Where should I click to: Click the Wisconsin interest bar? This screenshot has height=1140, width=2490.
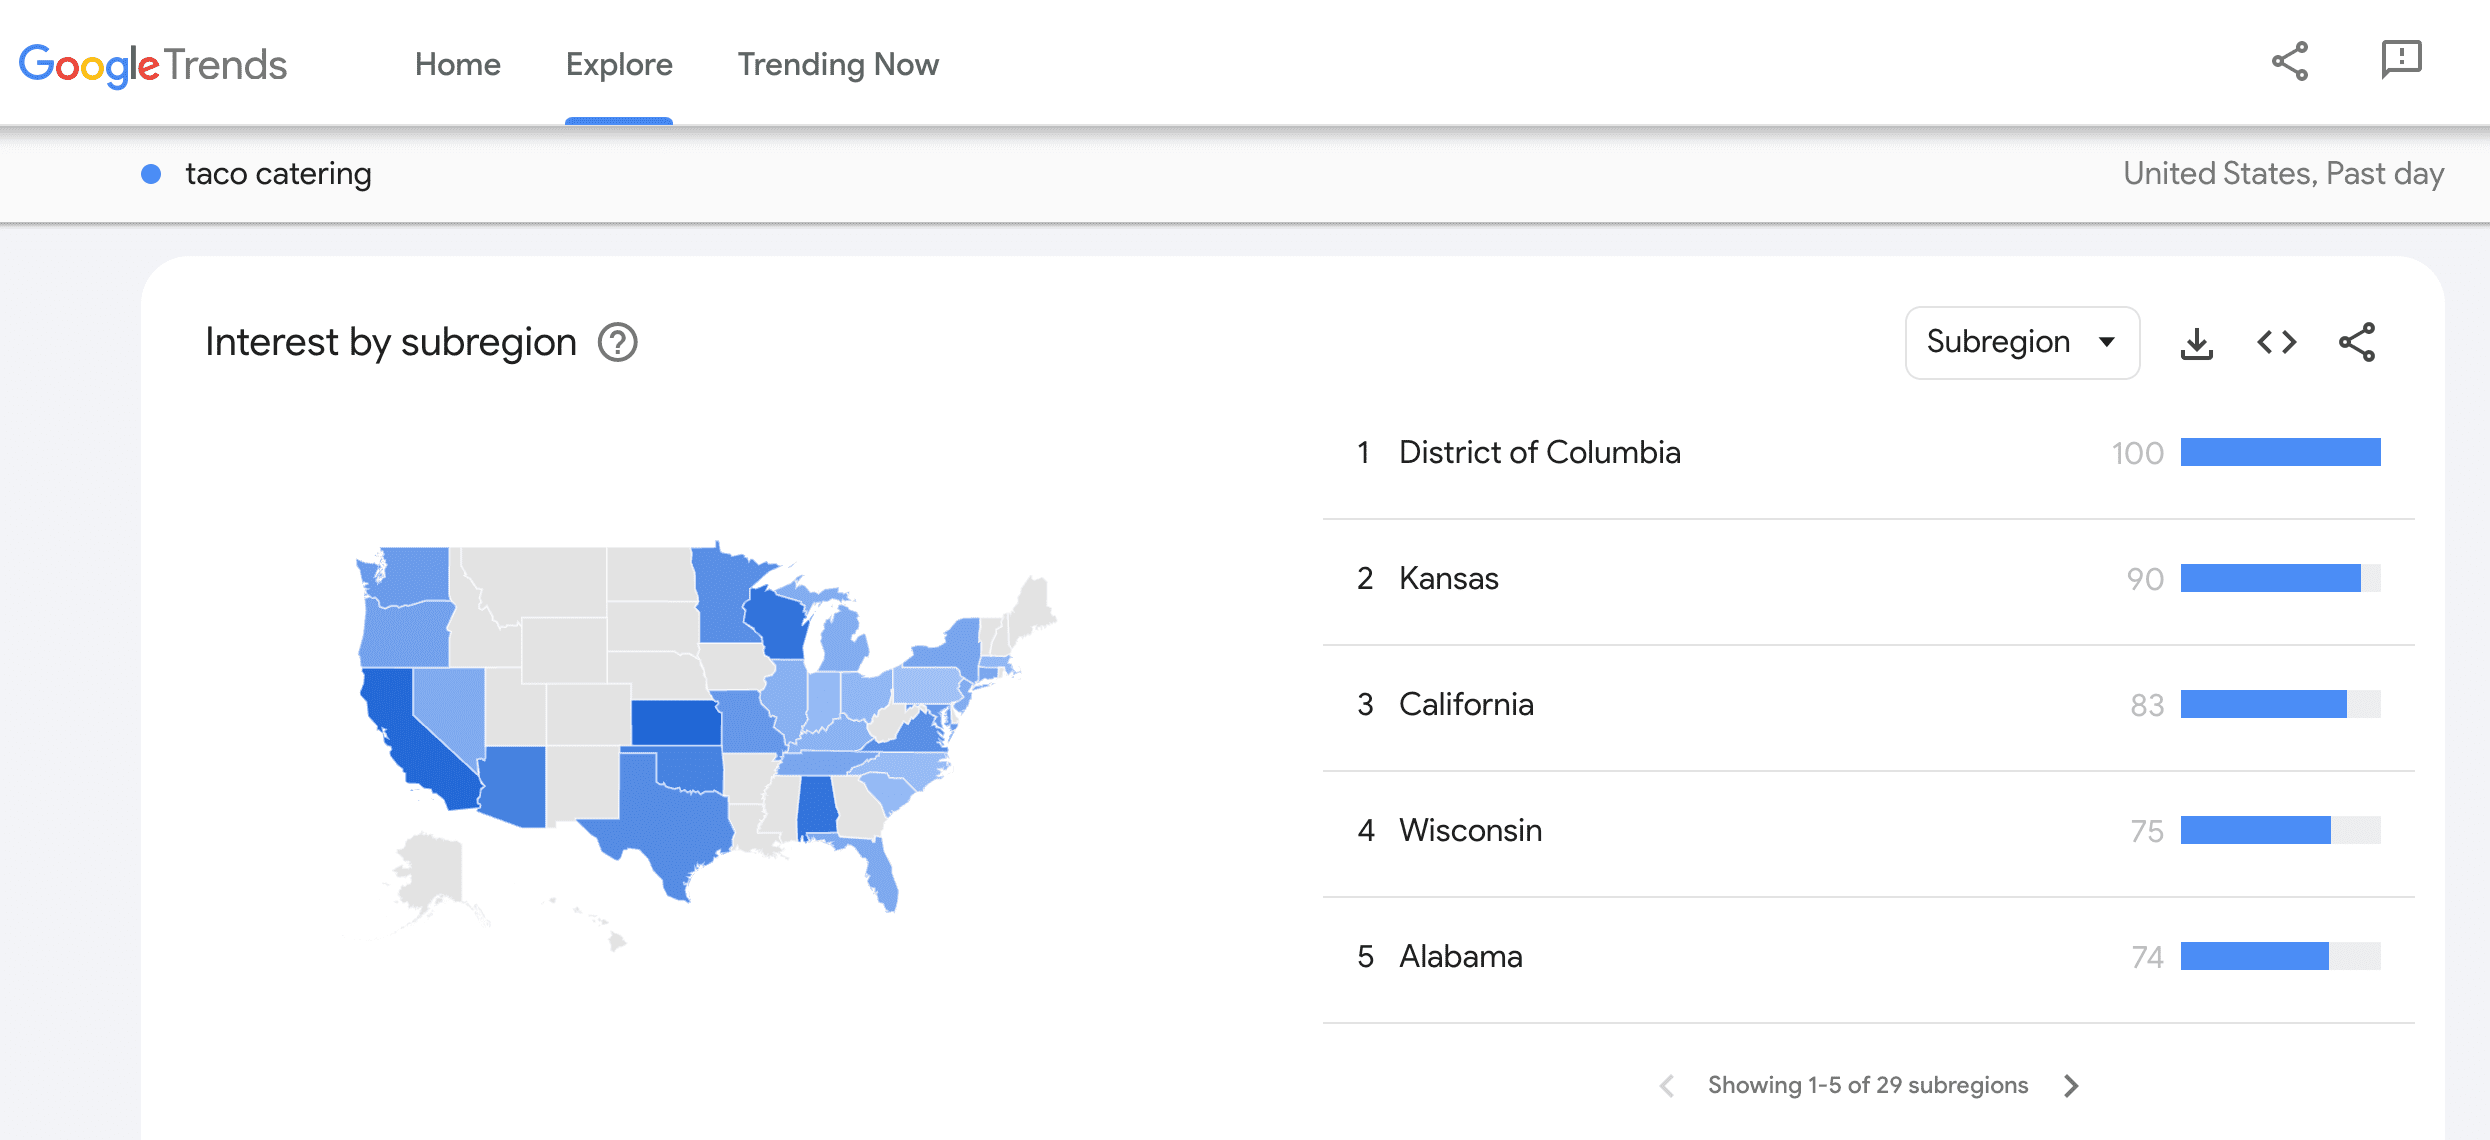(2255, 831)
